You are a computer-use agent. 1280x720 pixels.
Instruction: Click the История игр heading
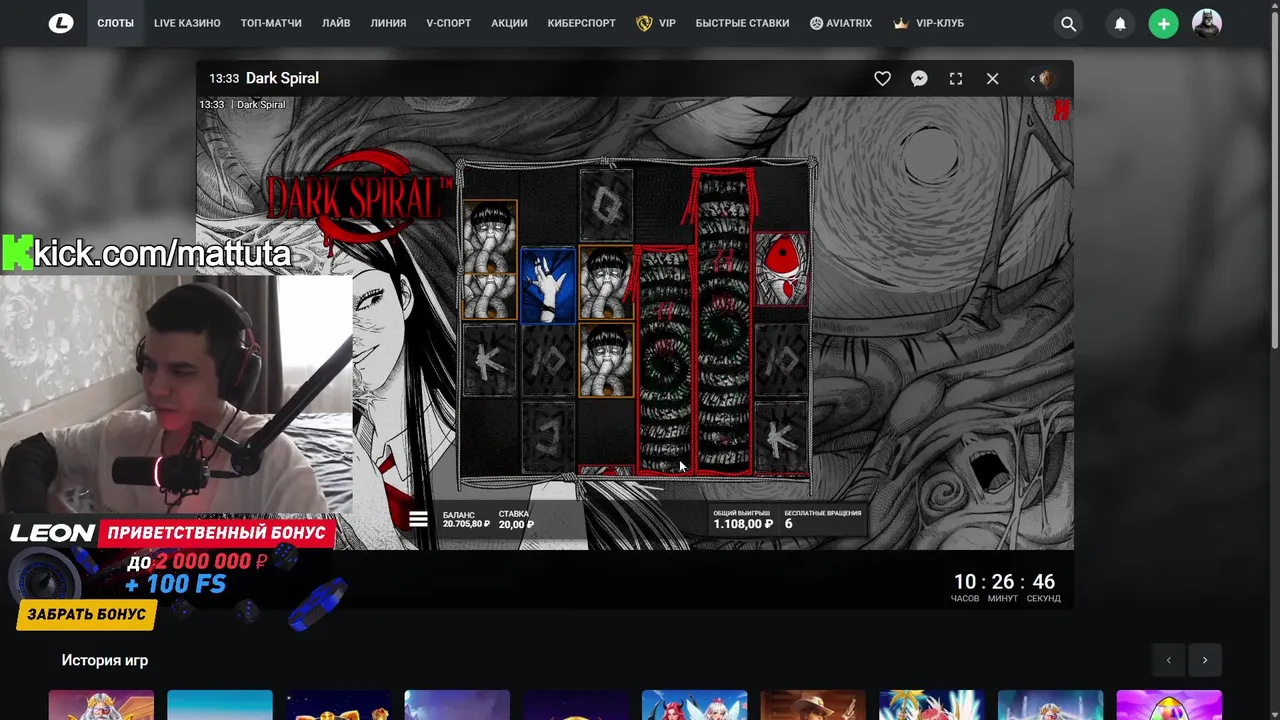(x=105, y=660)
